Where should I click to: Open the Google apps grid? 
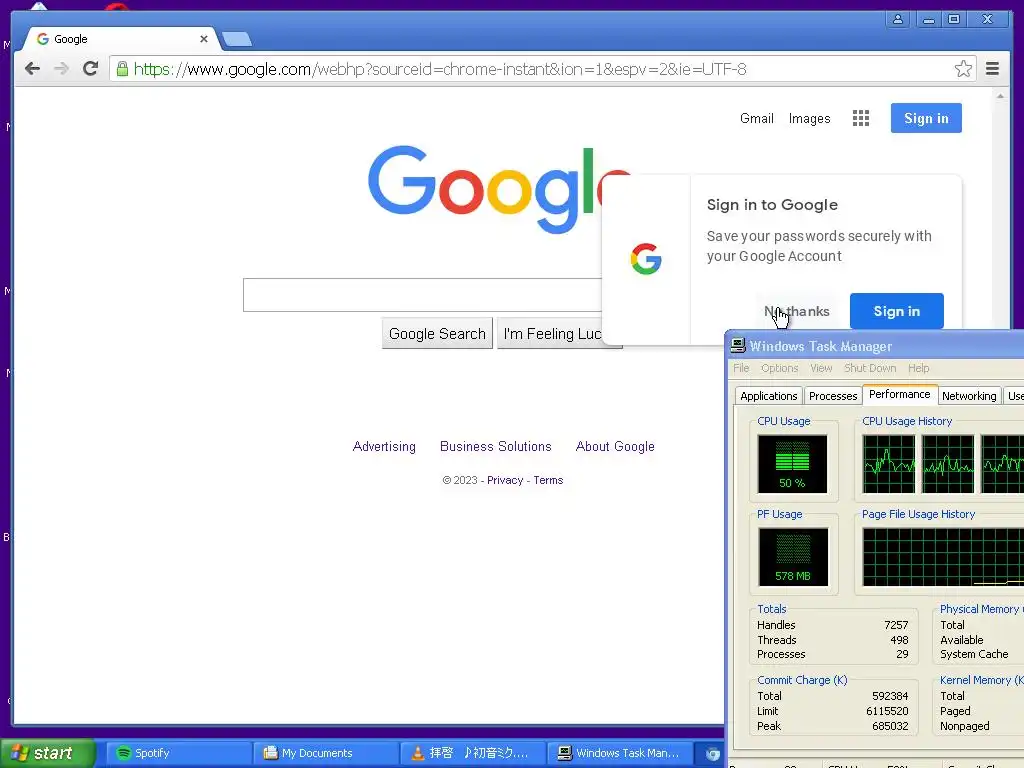(x=861, y=118)
